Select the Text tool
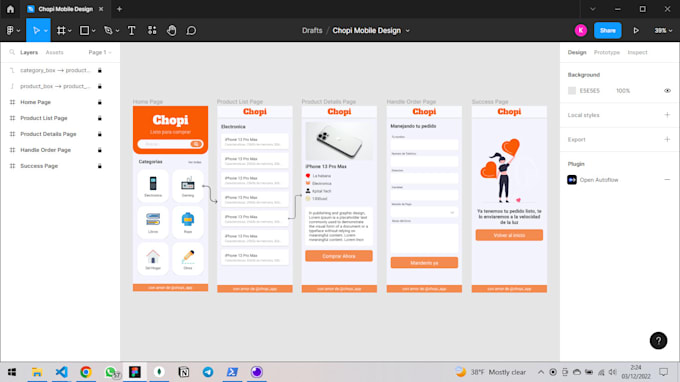 131,30
